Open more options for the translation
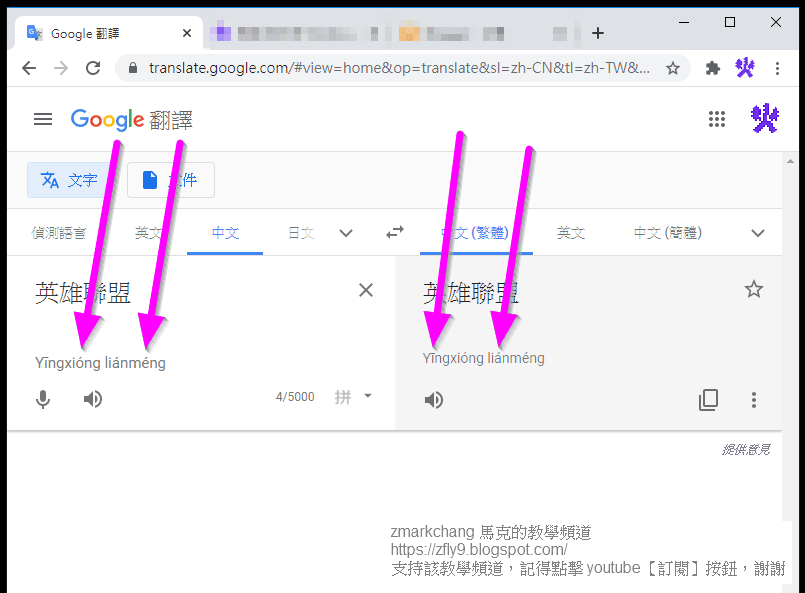 (x=754, y=400)
